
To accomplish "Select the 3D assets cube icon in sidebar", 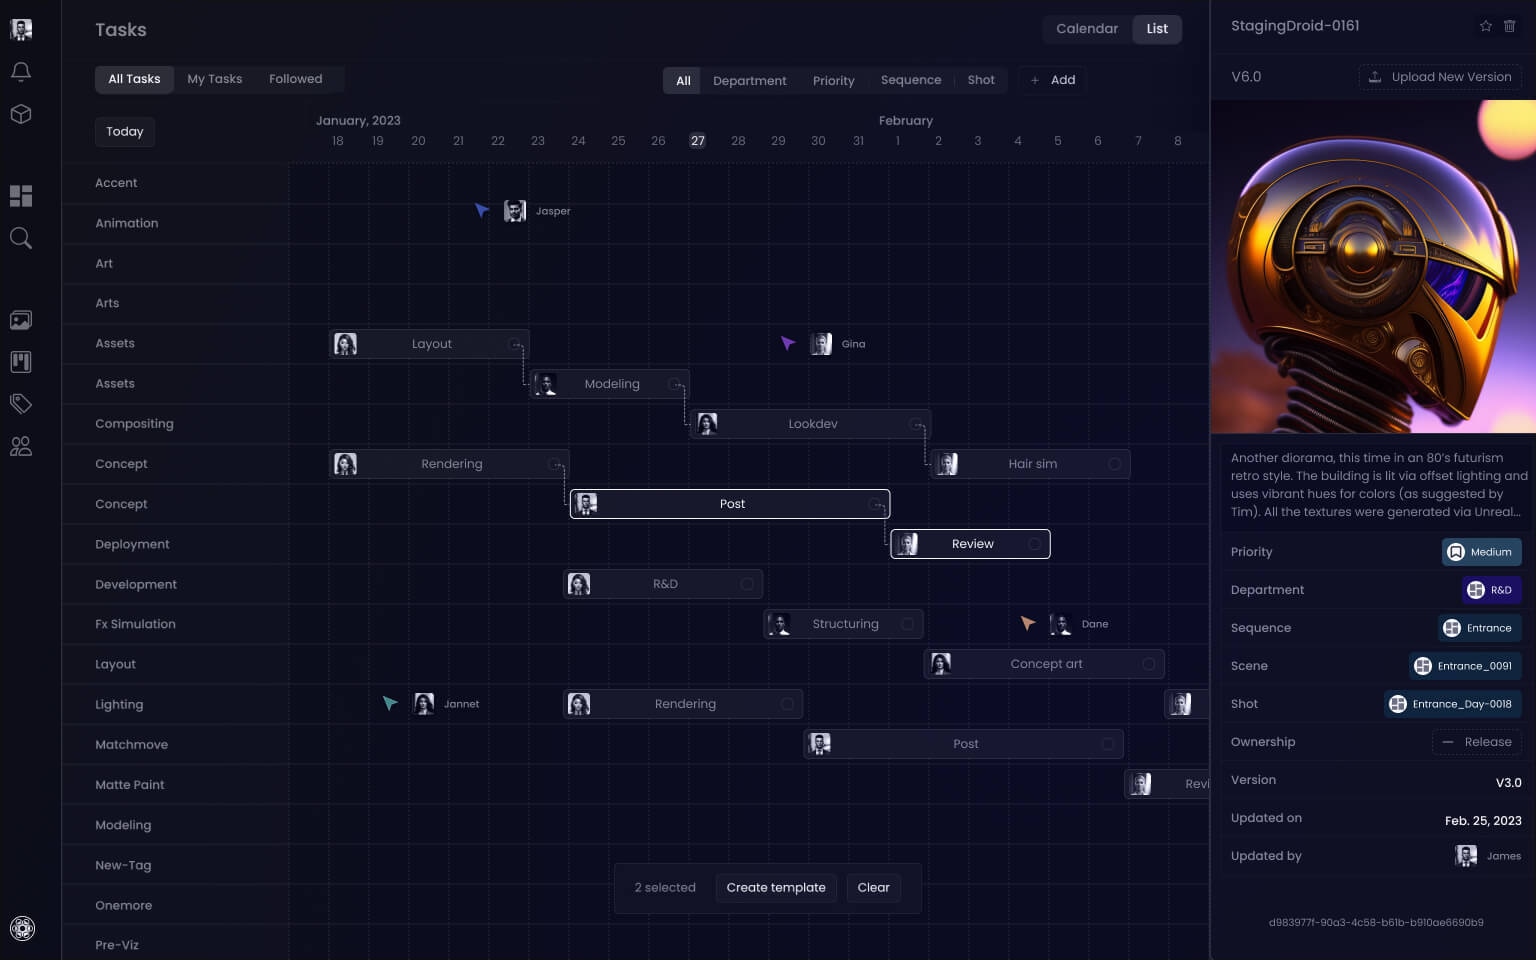I will click(20, 114).
